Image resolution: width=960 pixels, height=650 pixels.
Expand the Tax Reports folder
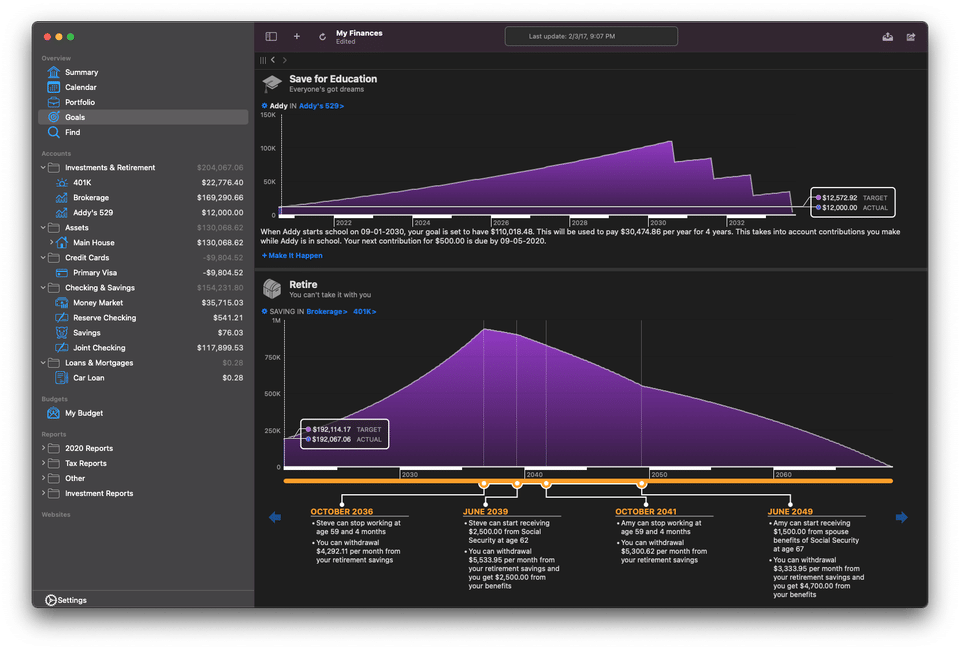click(x=43, y=464)
